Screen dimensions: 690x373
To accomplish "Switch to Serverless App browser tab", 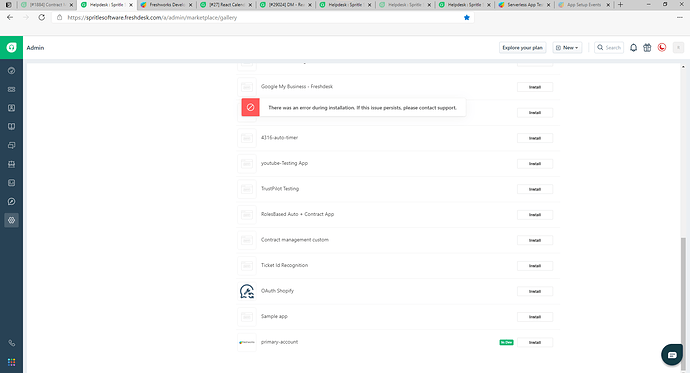I will [x=525, y=5].
